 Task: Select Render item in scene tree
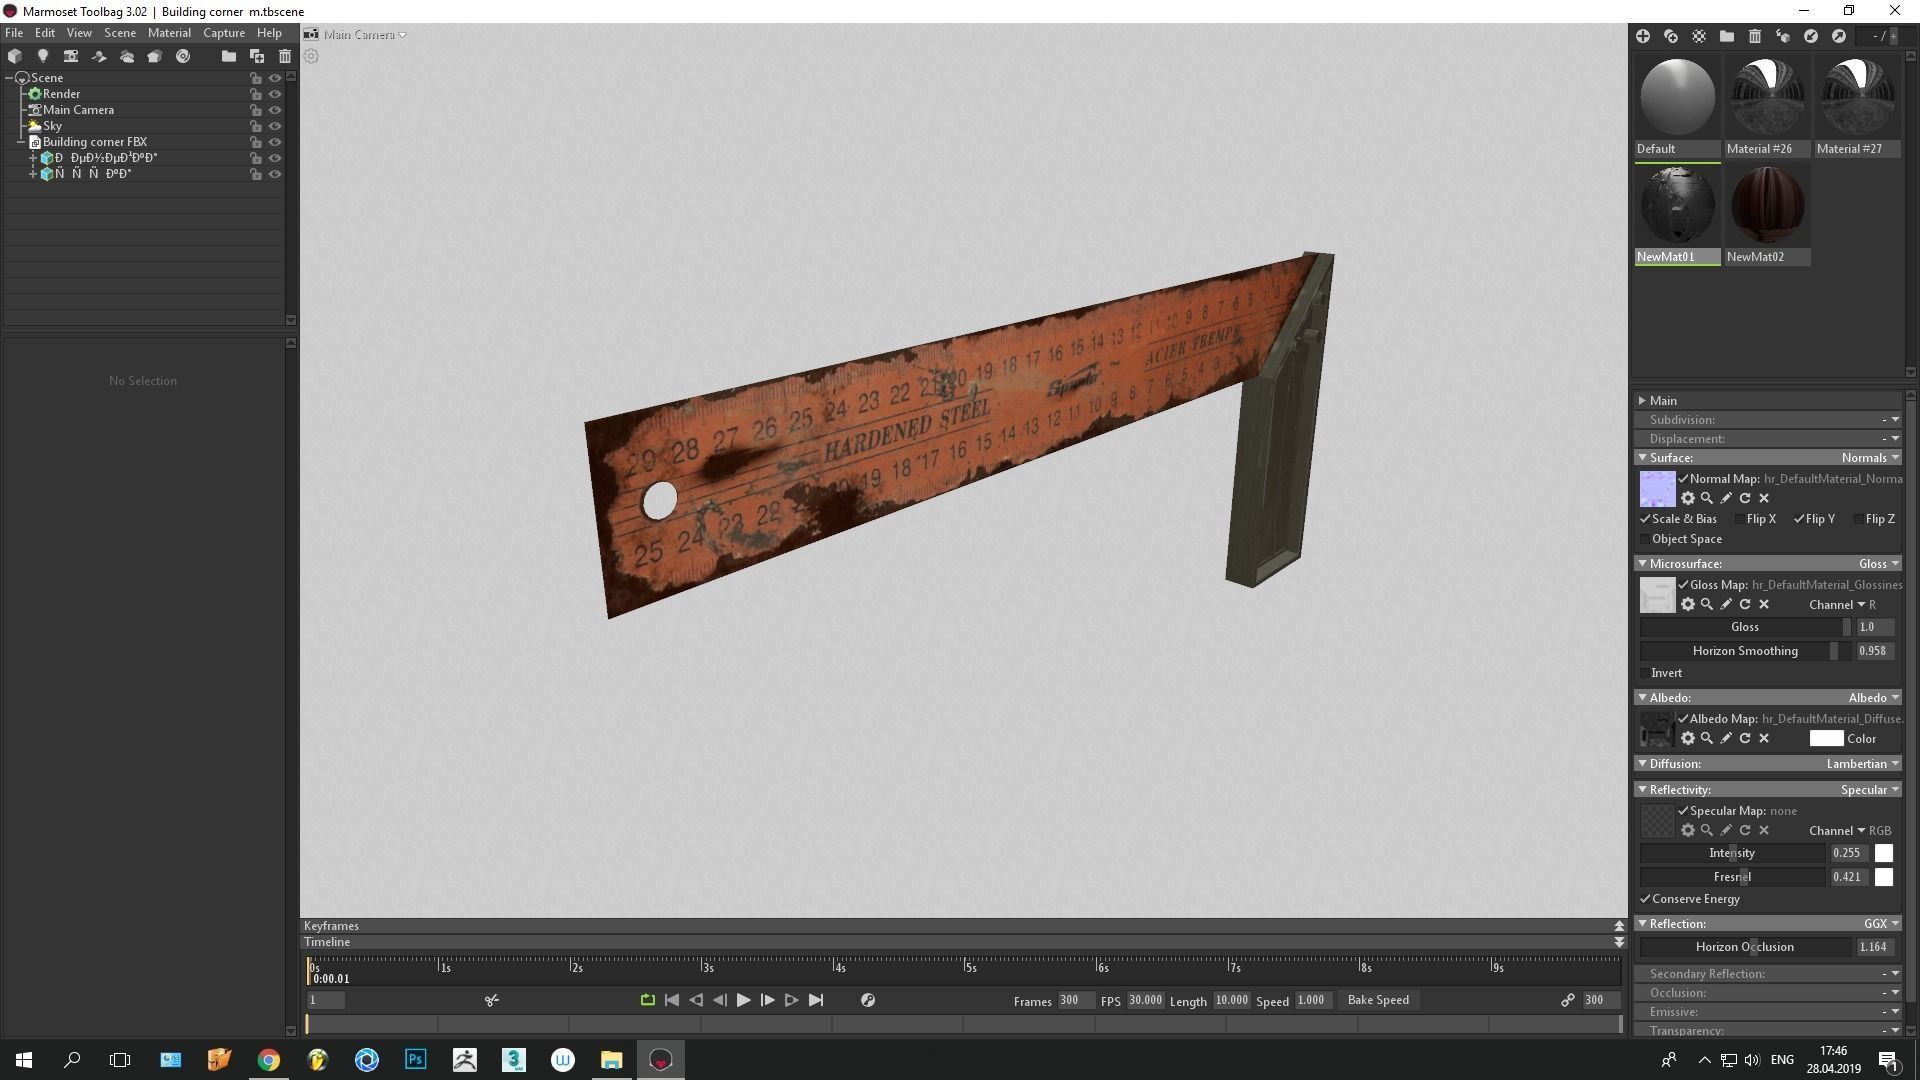pyautogui.click(x=61, y=94)
